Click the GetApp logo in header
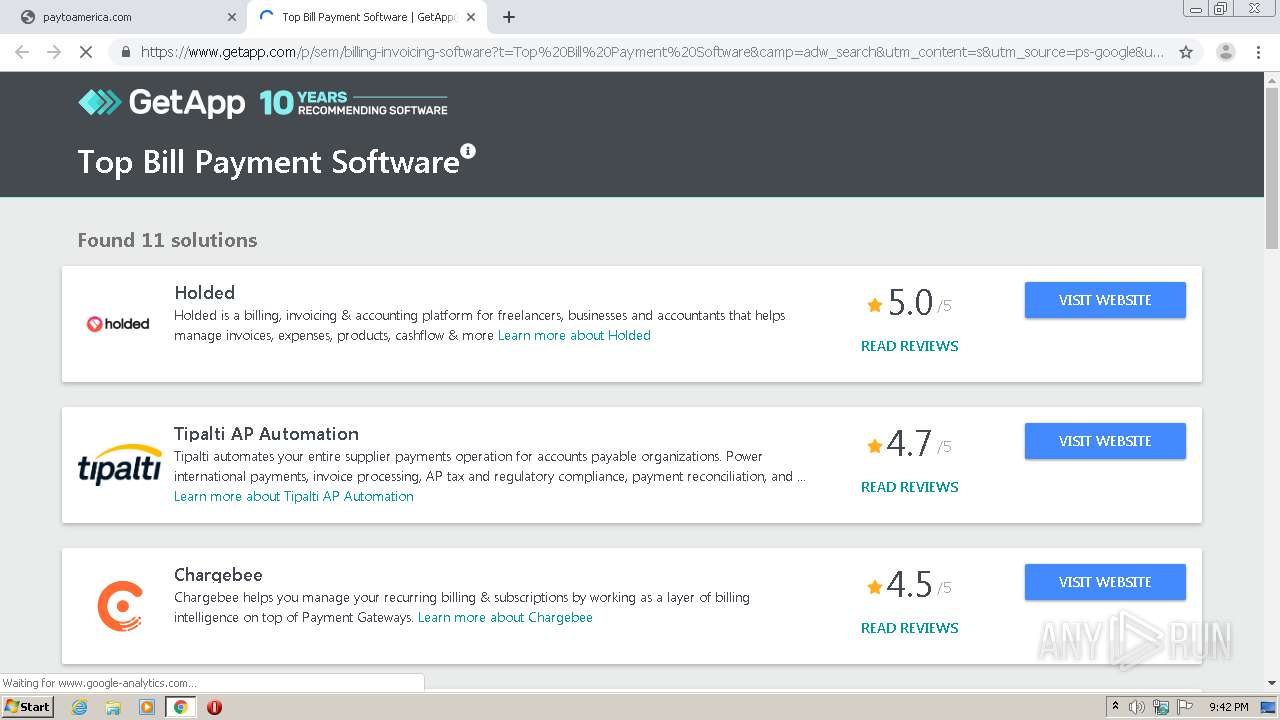The height and width of the screenshot is (720, 1280). (162, 102)
